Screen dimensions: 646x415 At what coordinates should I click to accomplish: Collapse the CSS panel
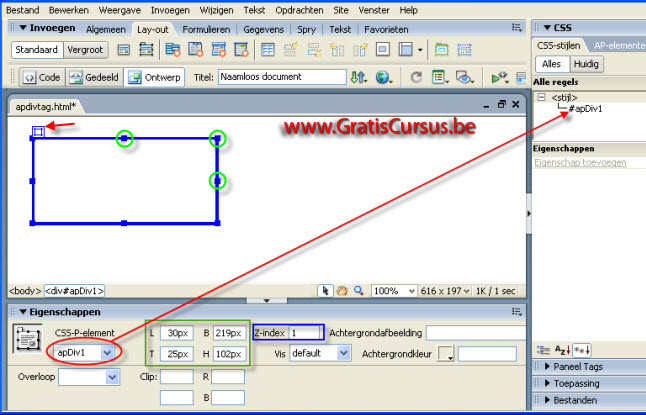(547, 28)
